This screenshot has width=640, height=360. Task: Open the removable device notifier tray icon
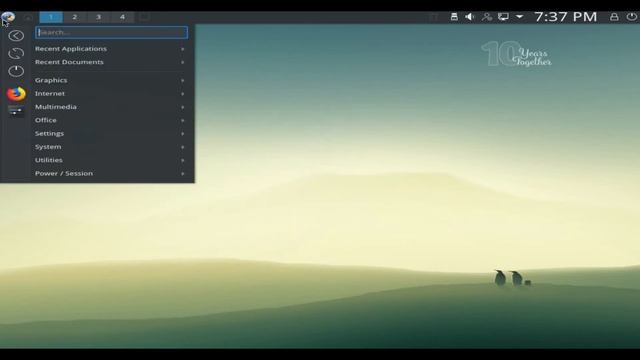pyautogui.click(x=454, y=17)
